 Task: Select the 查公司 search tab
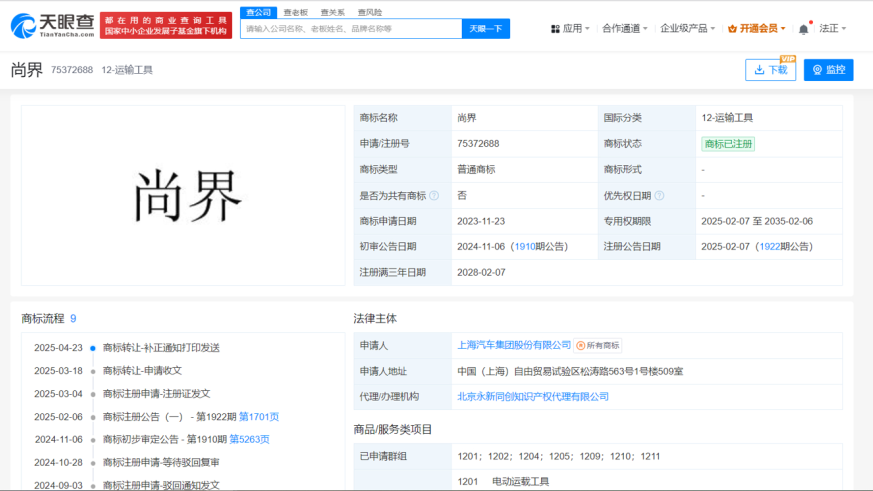pos(258,12)
